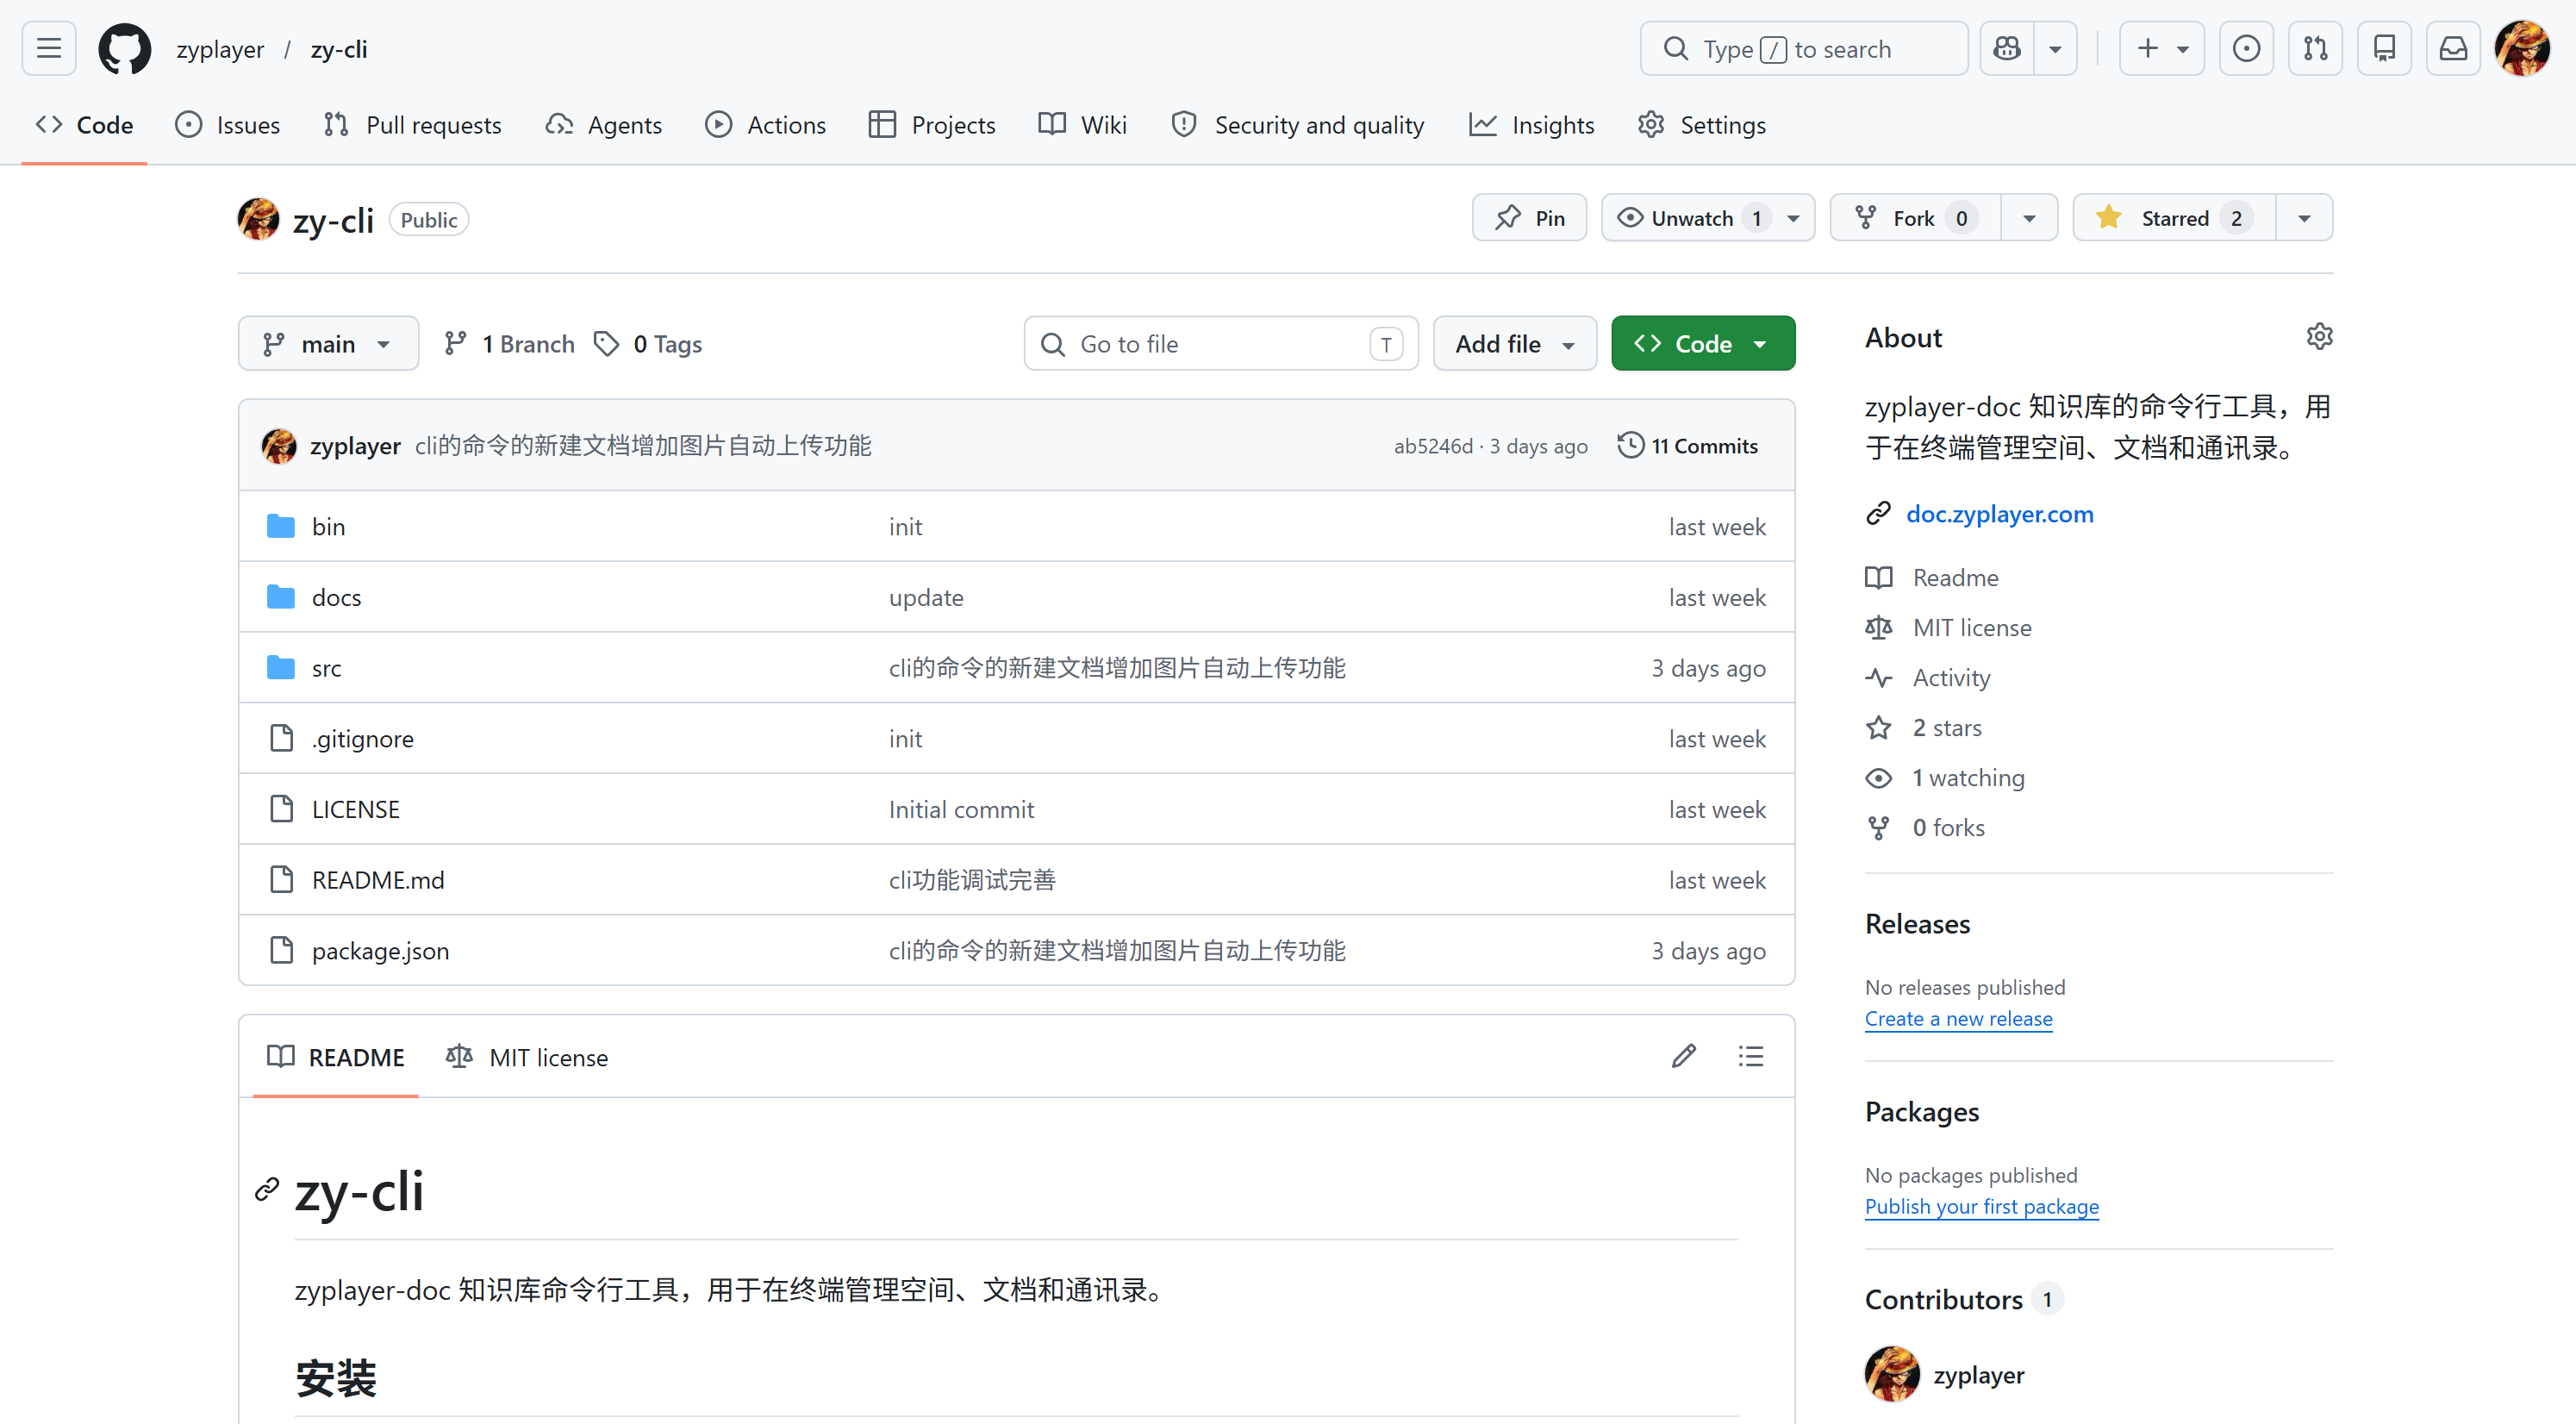Open the Insights tab
2576x1424 pixels.
click(1532, 125)
